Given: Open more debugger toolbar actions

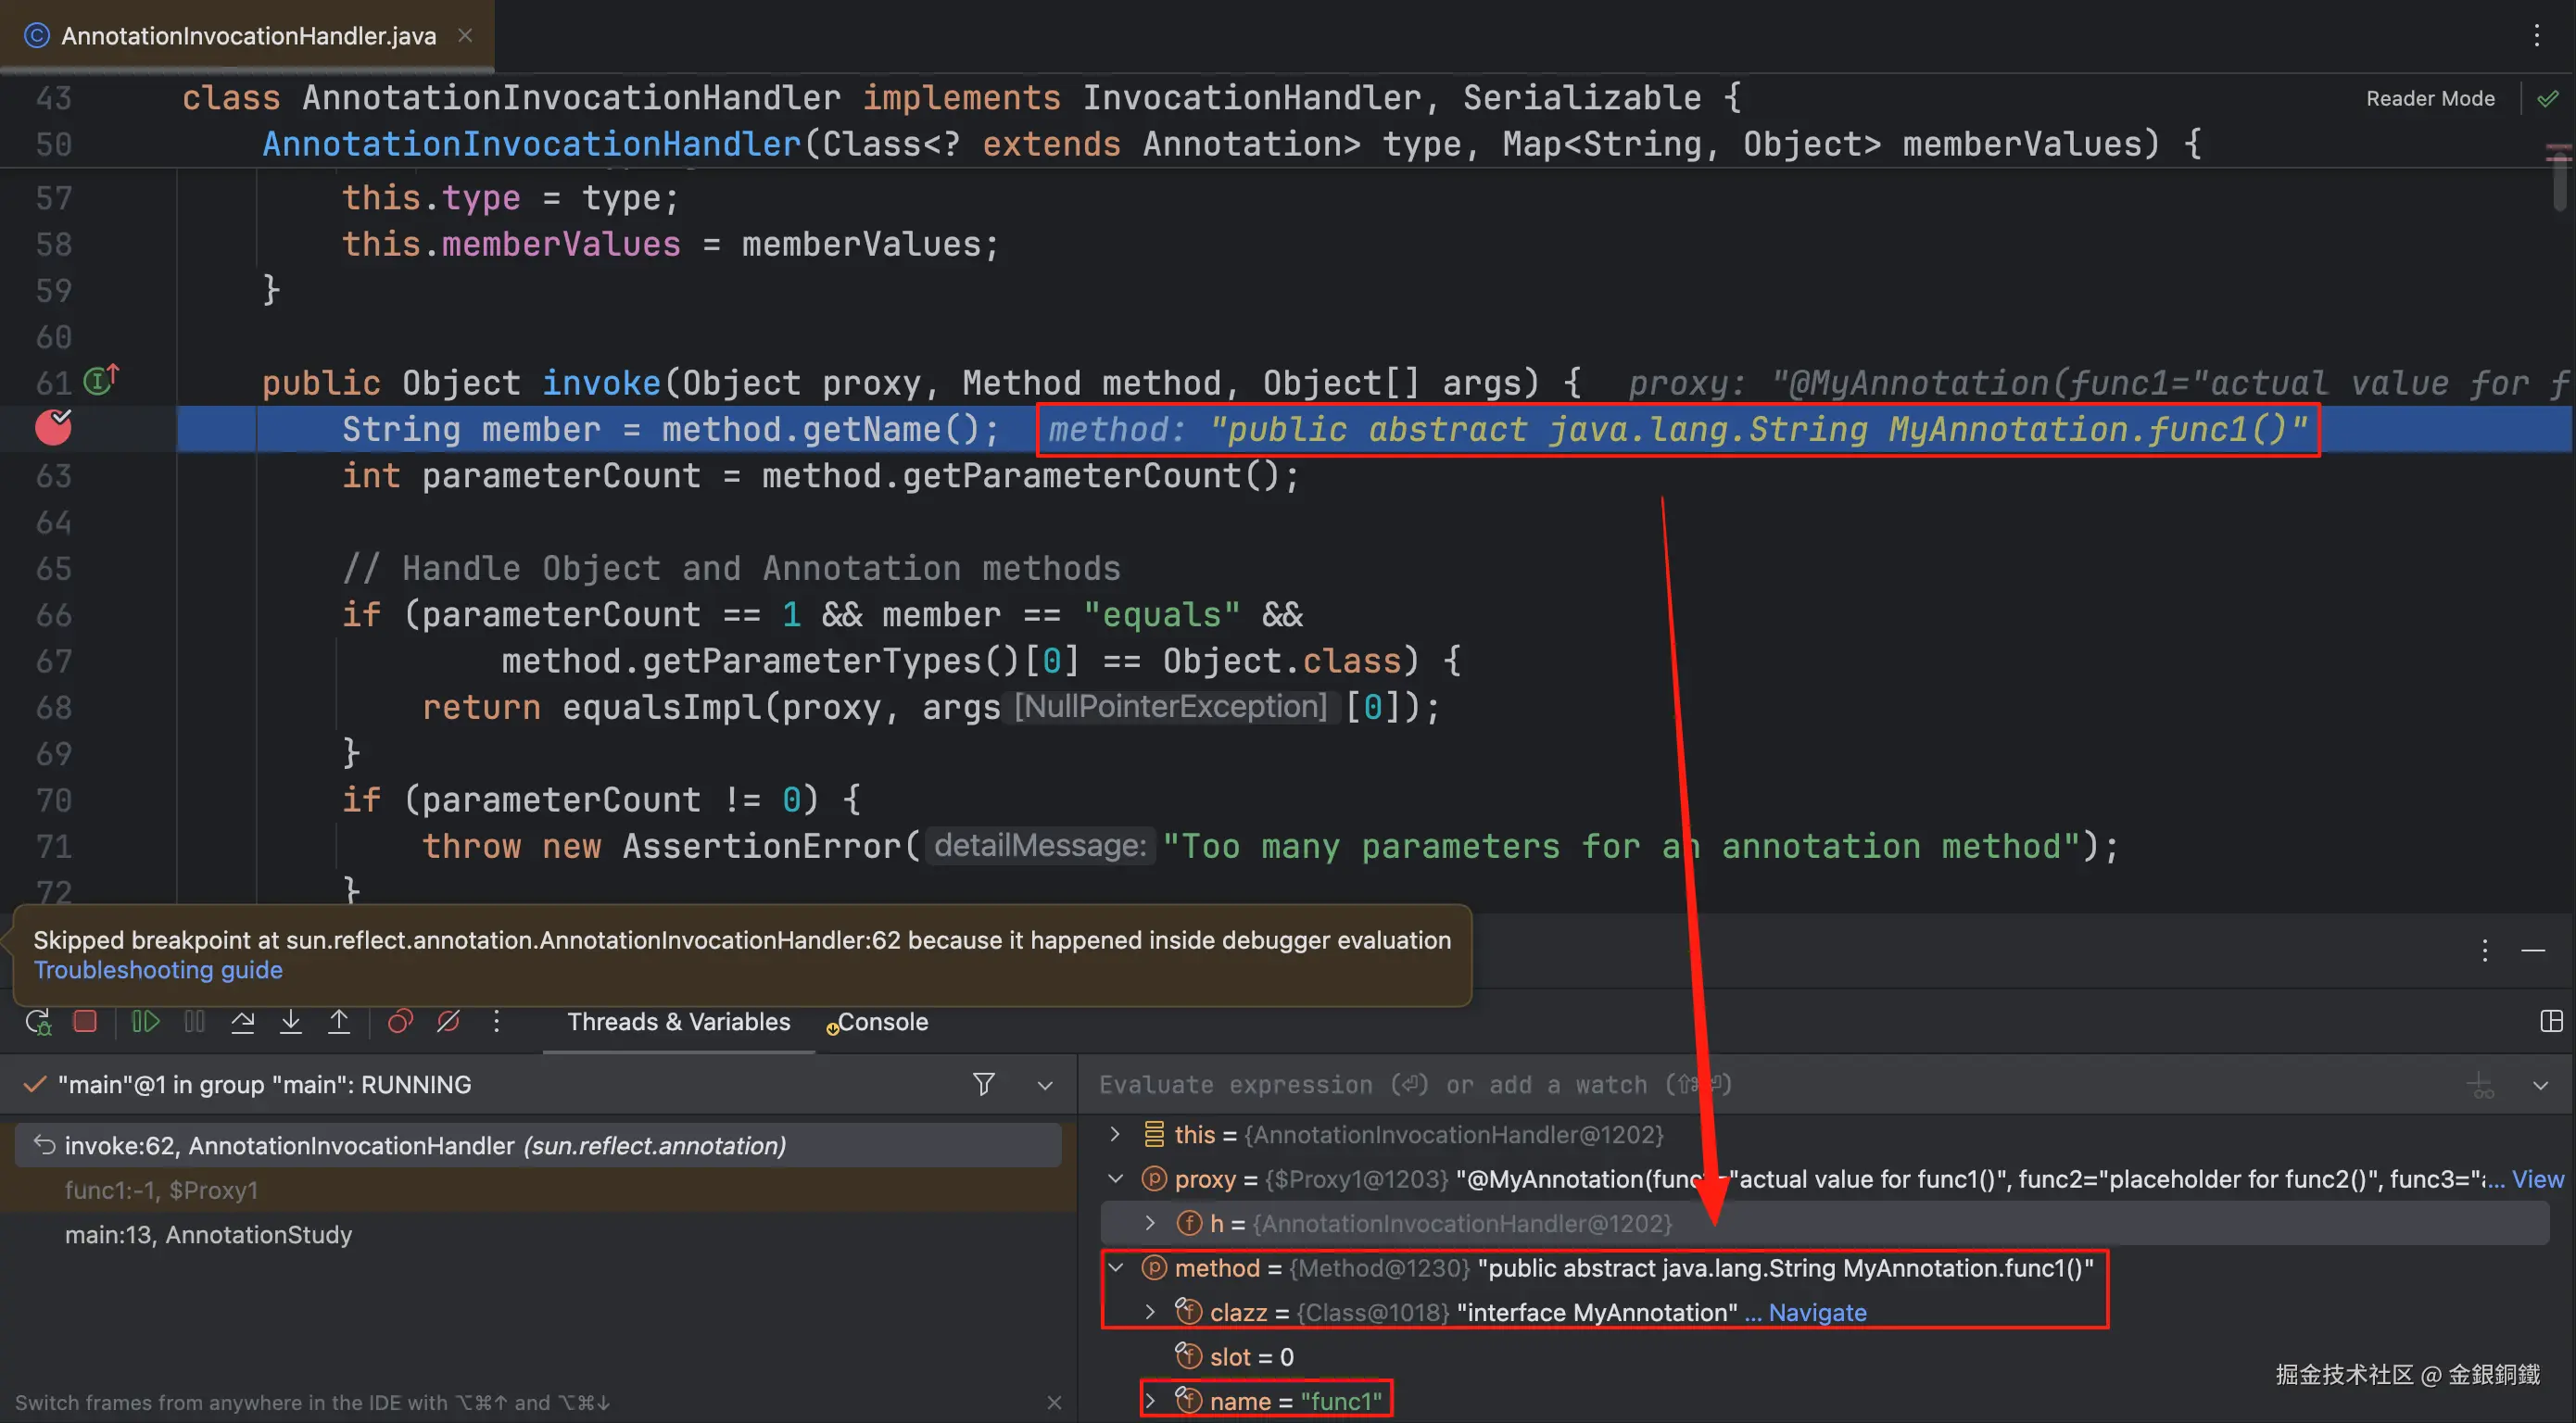Looking at the screenshot, I should point(496,1021).
